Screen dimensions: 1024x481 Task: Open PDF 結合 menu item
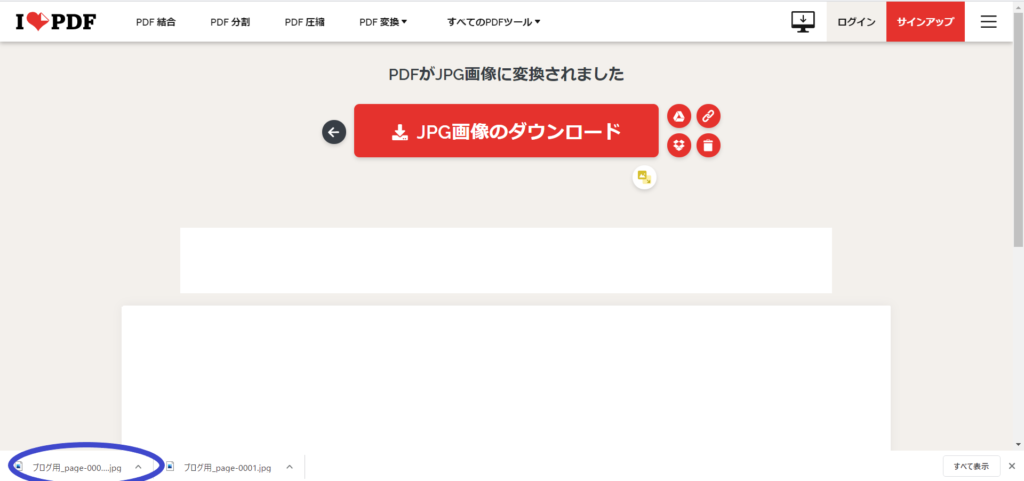pyautogui.click(x=155, y=22)
